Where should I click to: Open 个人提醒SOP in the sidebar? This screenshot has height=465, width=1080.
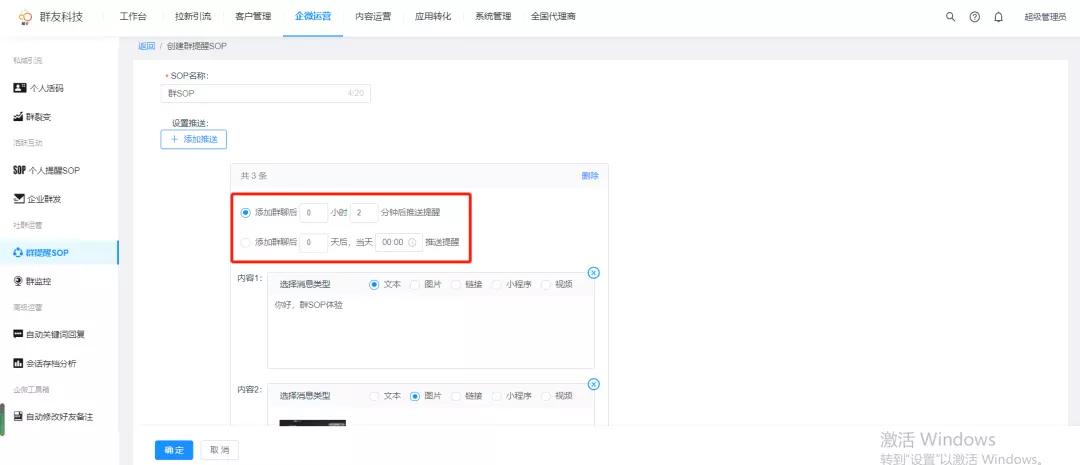[x=54, y=170]
